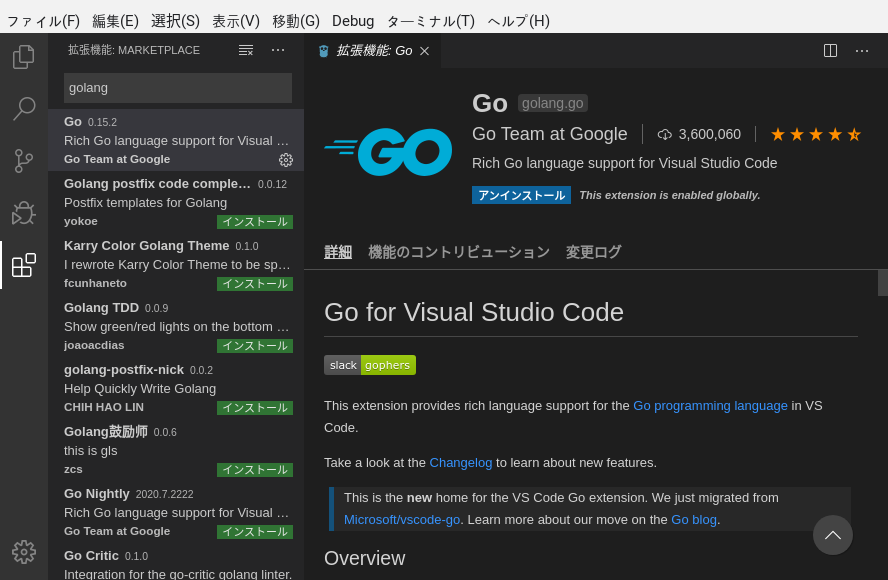Select Go Critic list entry
888x580 pixels.
[x=176, y=562]
